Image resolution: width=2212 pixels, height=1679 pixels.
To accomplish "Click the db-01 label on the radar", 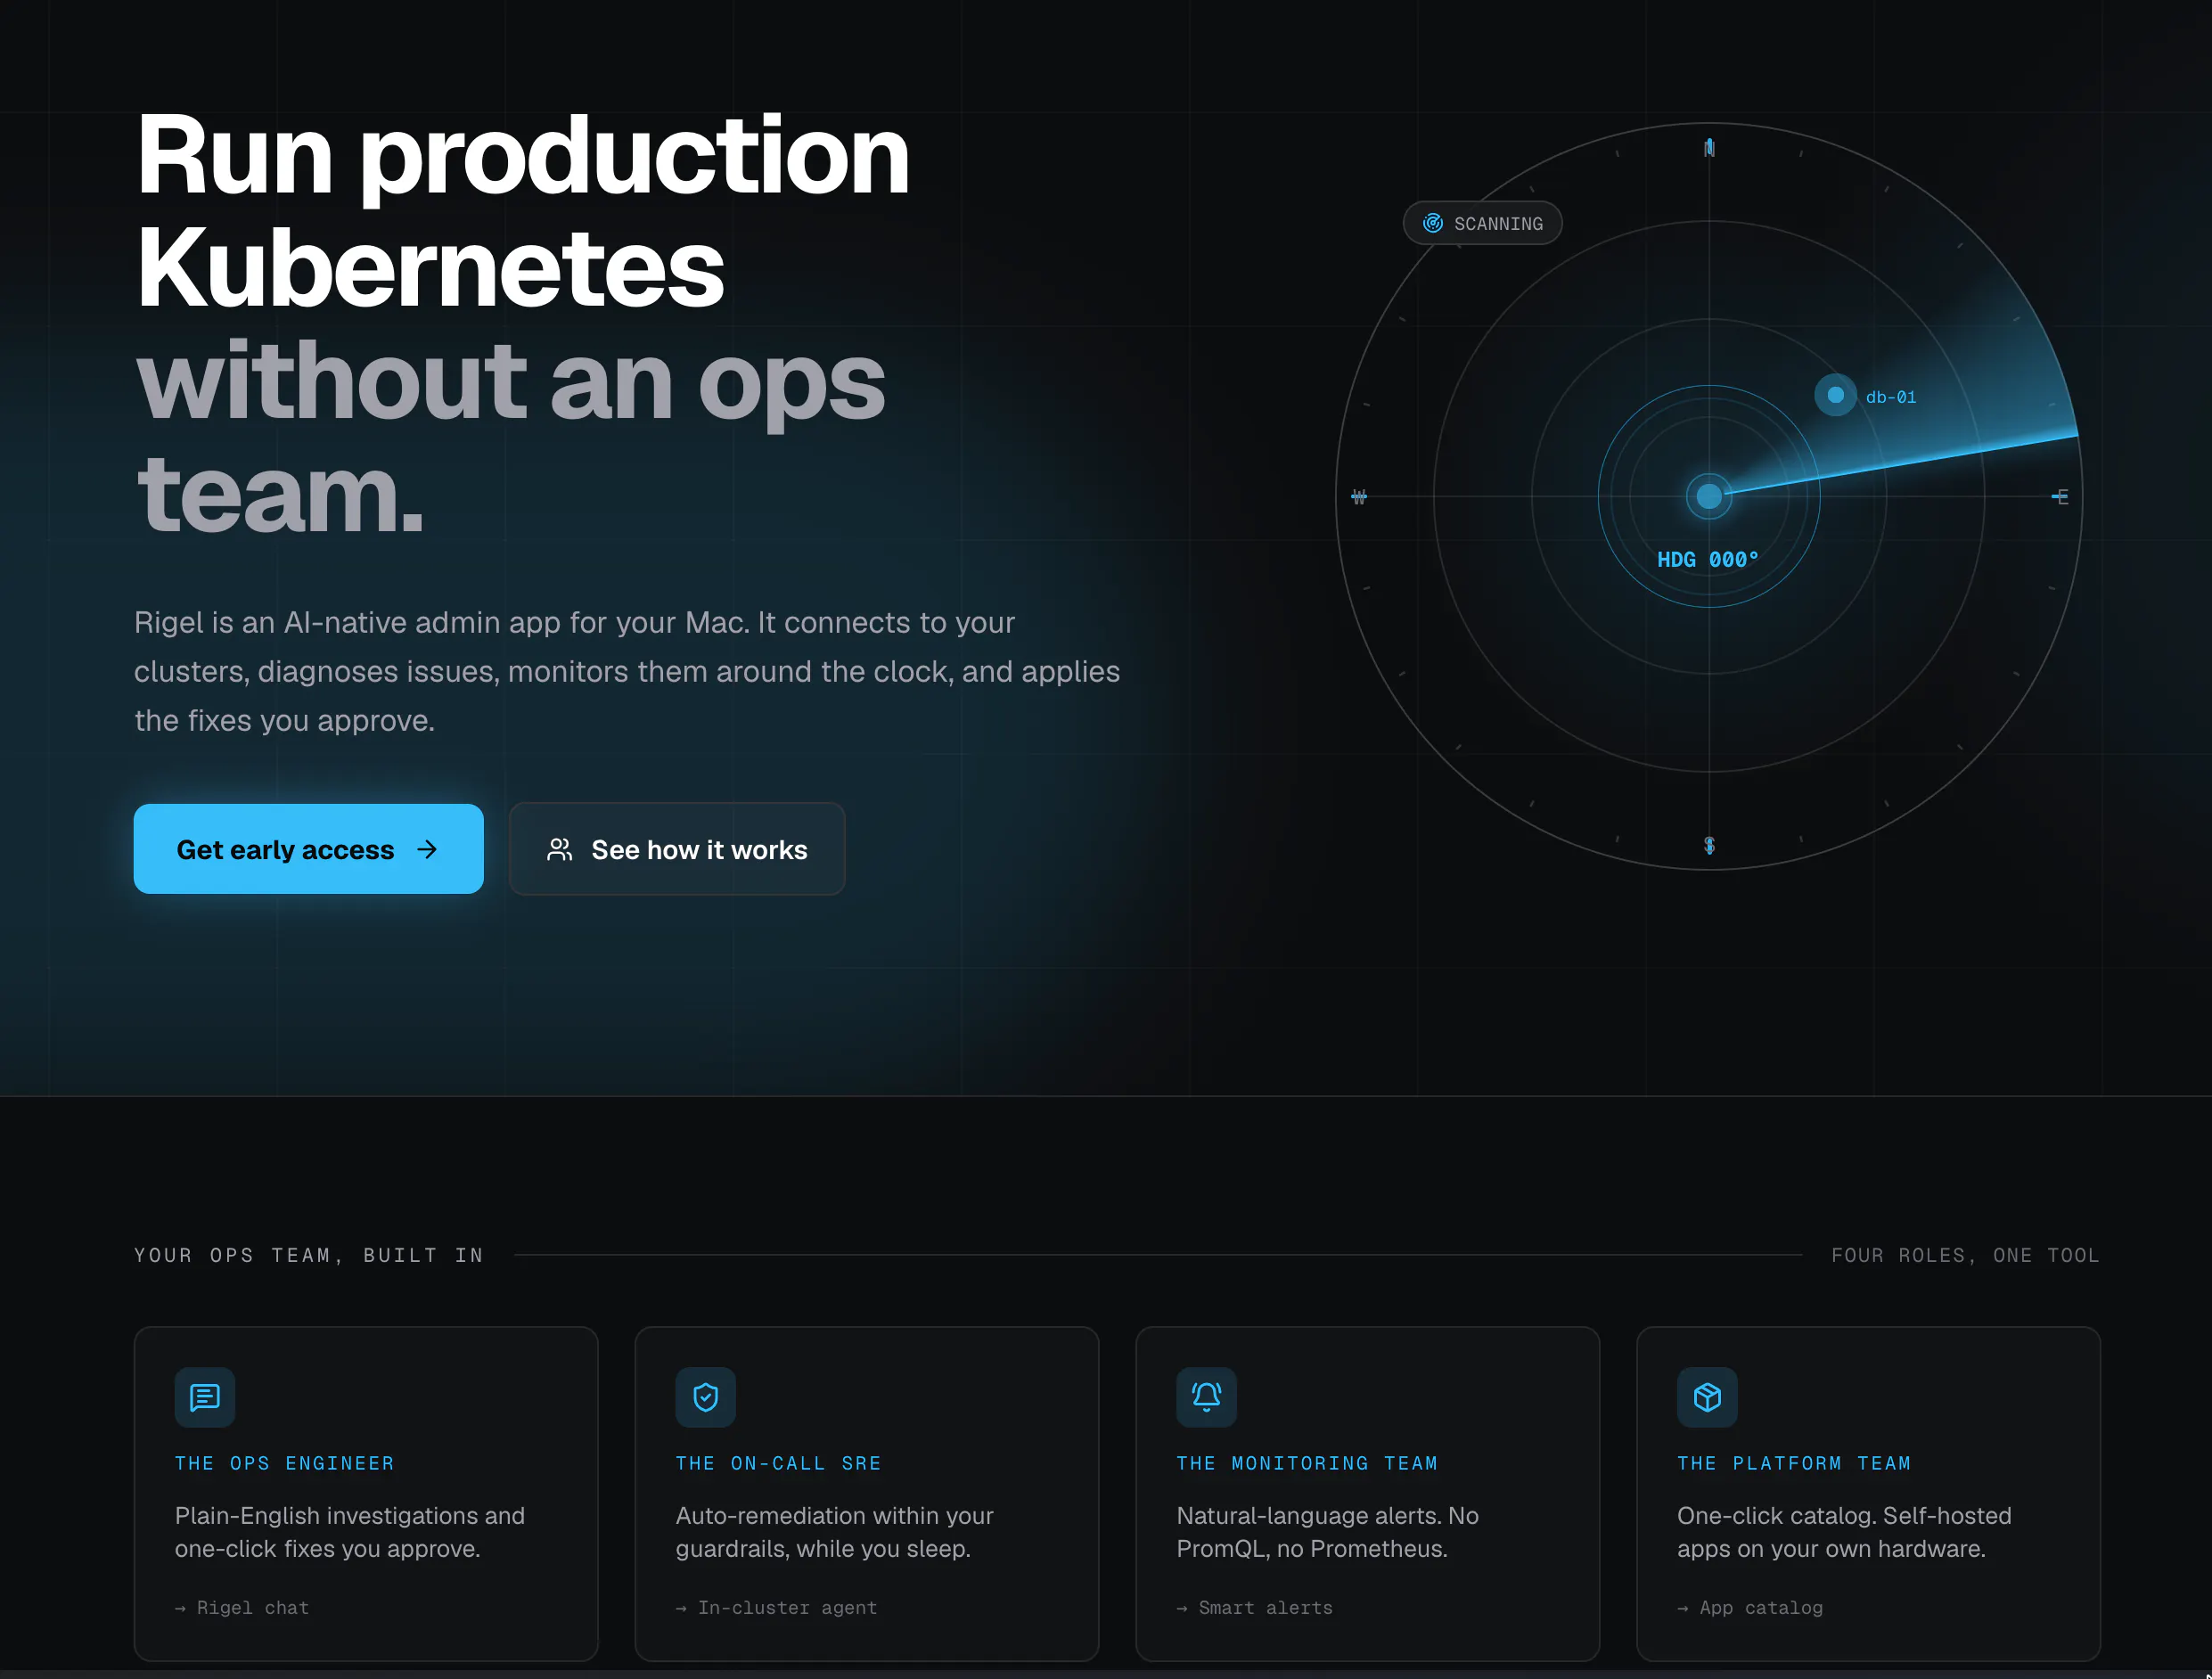I will coord(1891,397).
